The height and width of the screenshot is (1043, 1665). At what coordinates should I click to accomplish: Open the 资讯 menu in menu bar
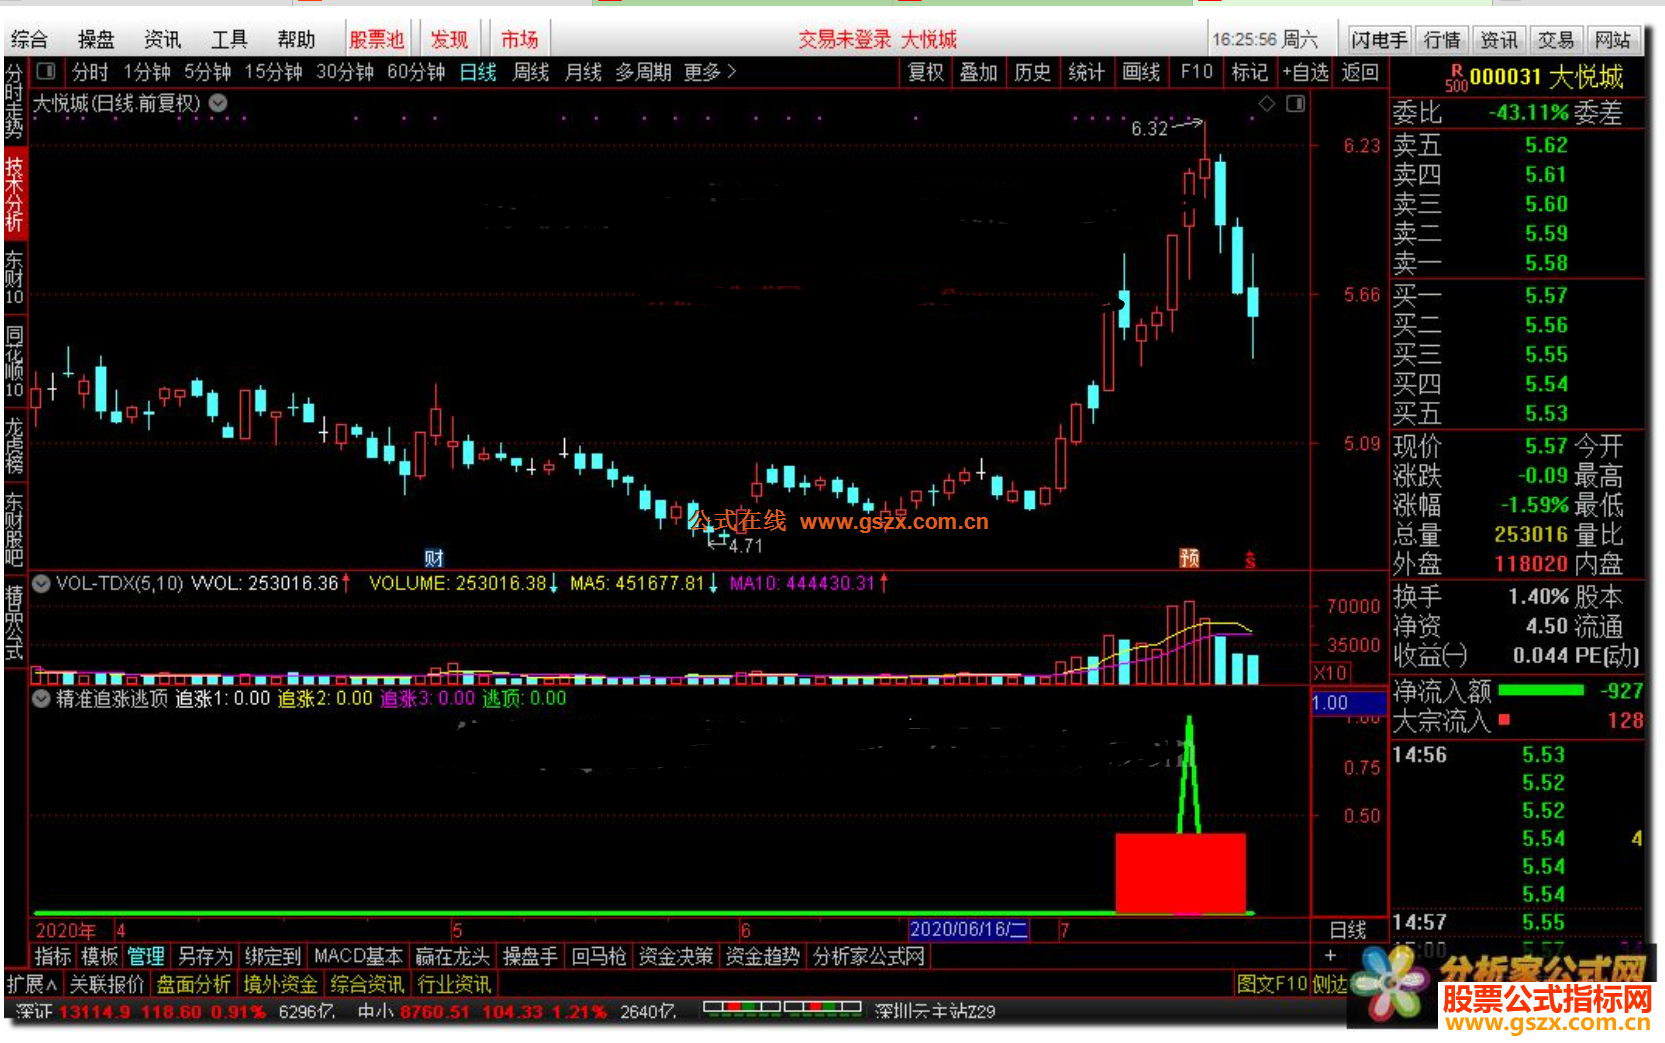tap(162, 39)
